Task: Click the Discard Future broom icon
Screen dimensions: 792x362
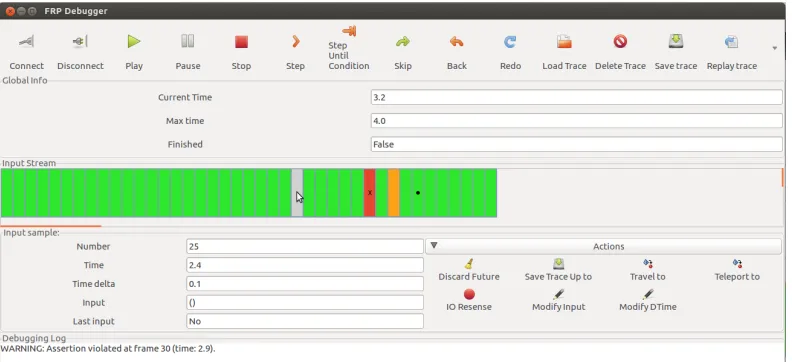Action: coord(469,264)
